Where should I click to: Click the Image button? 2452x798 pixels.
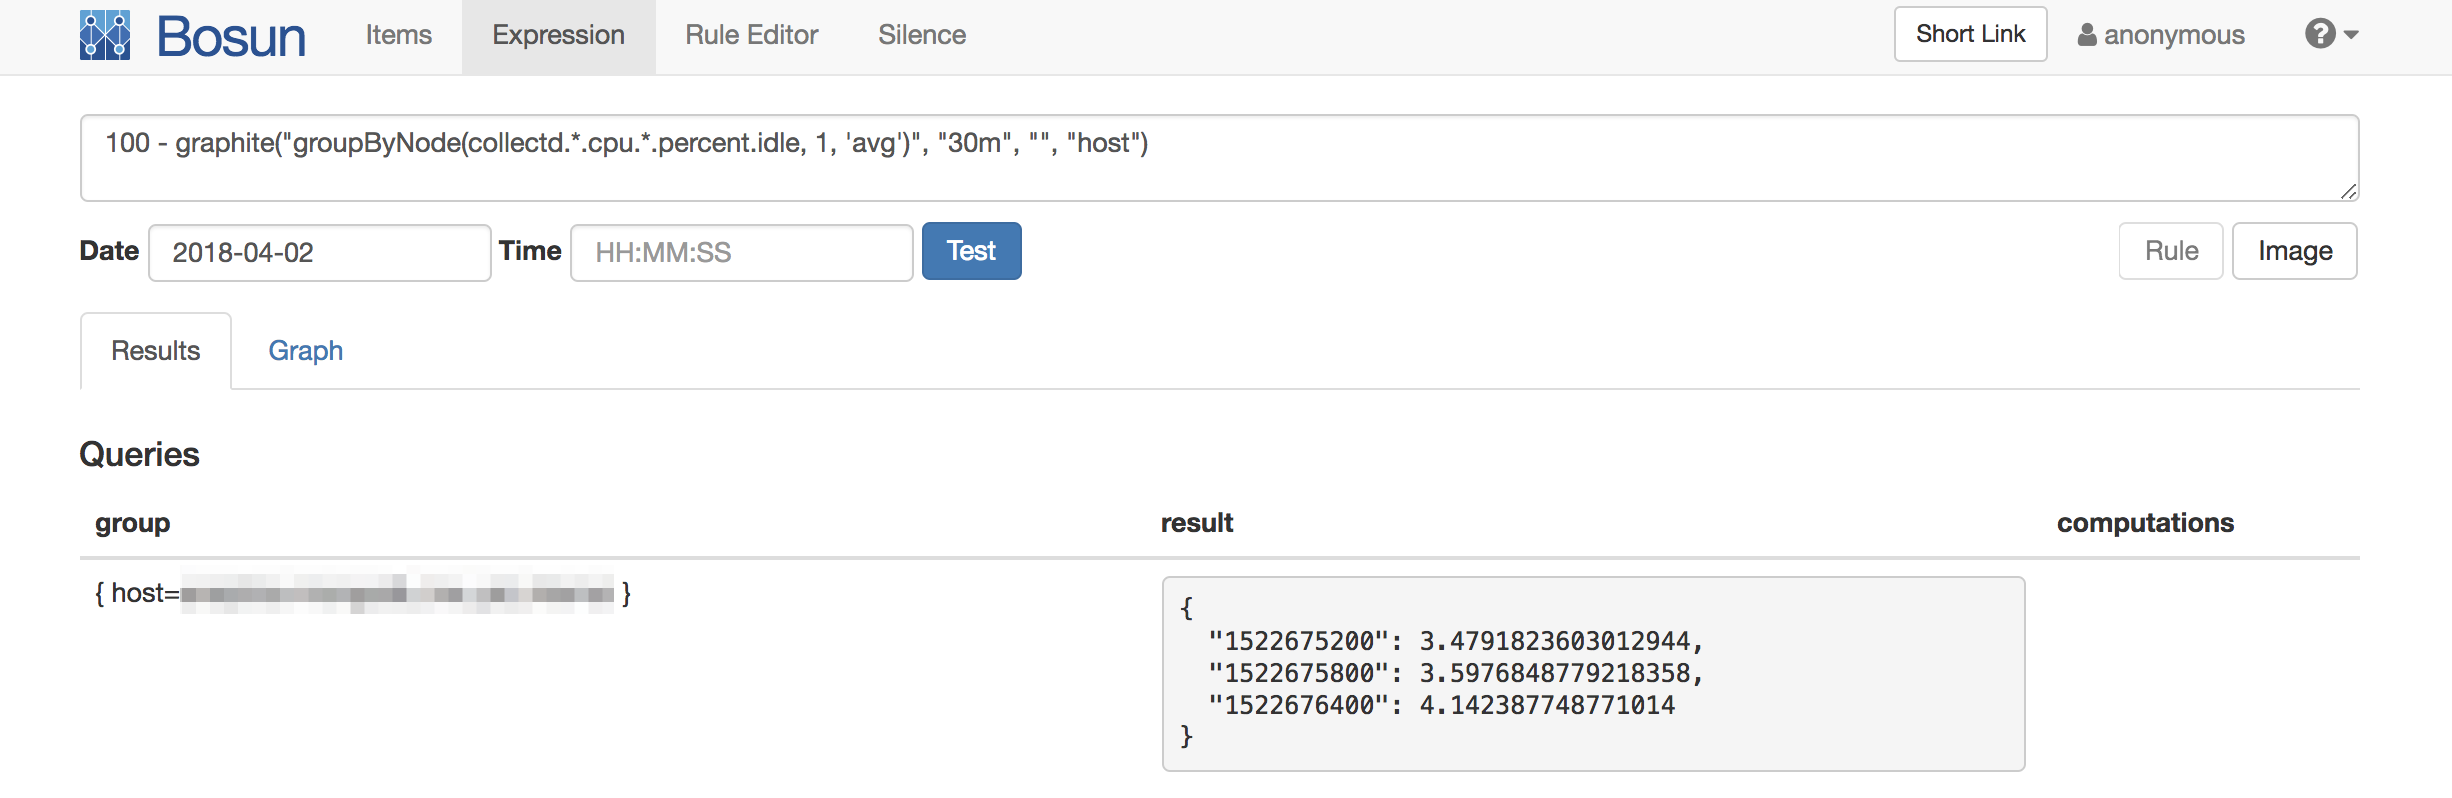coord(2294,251)
